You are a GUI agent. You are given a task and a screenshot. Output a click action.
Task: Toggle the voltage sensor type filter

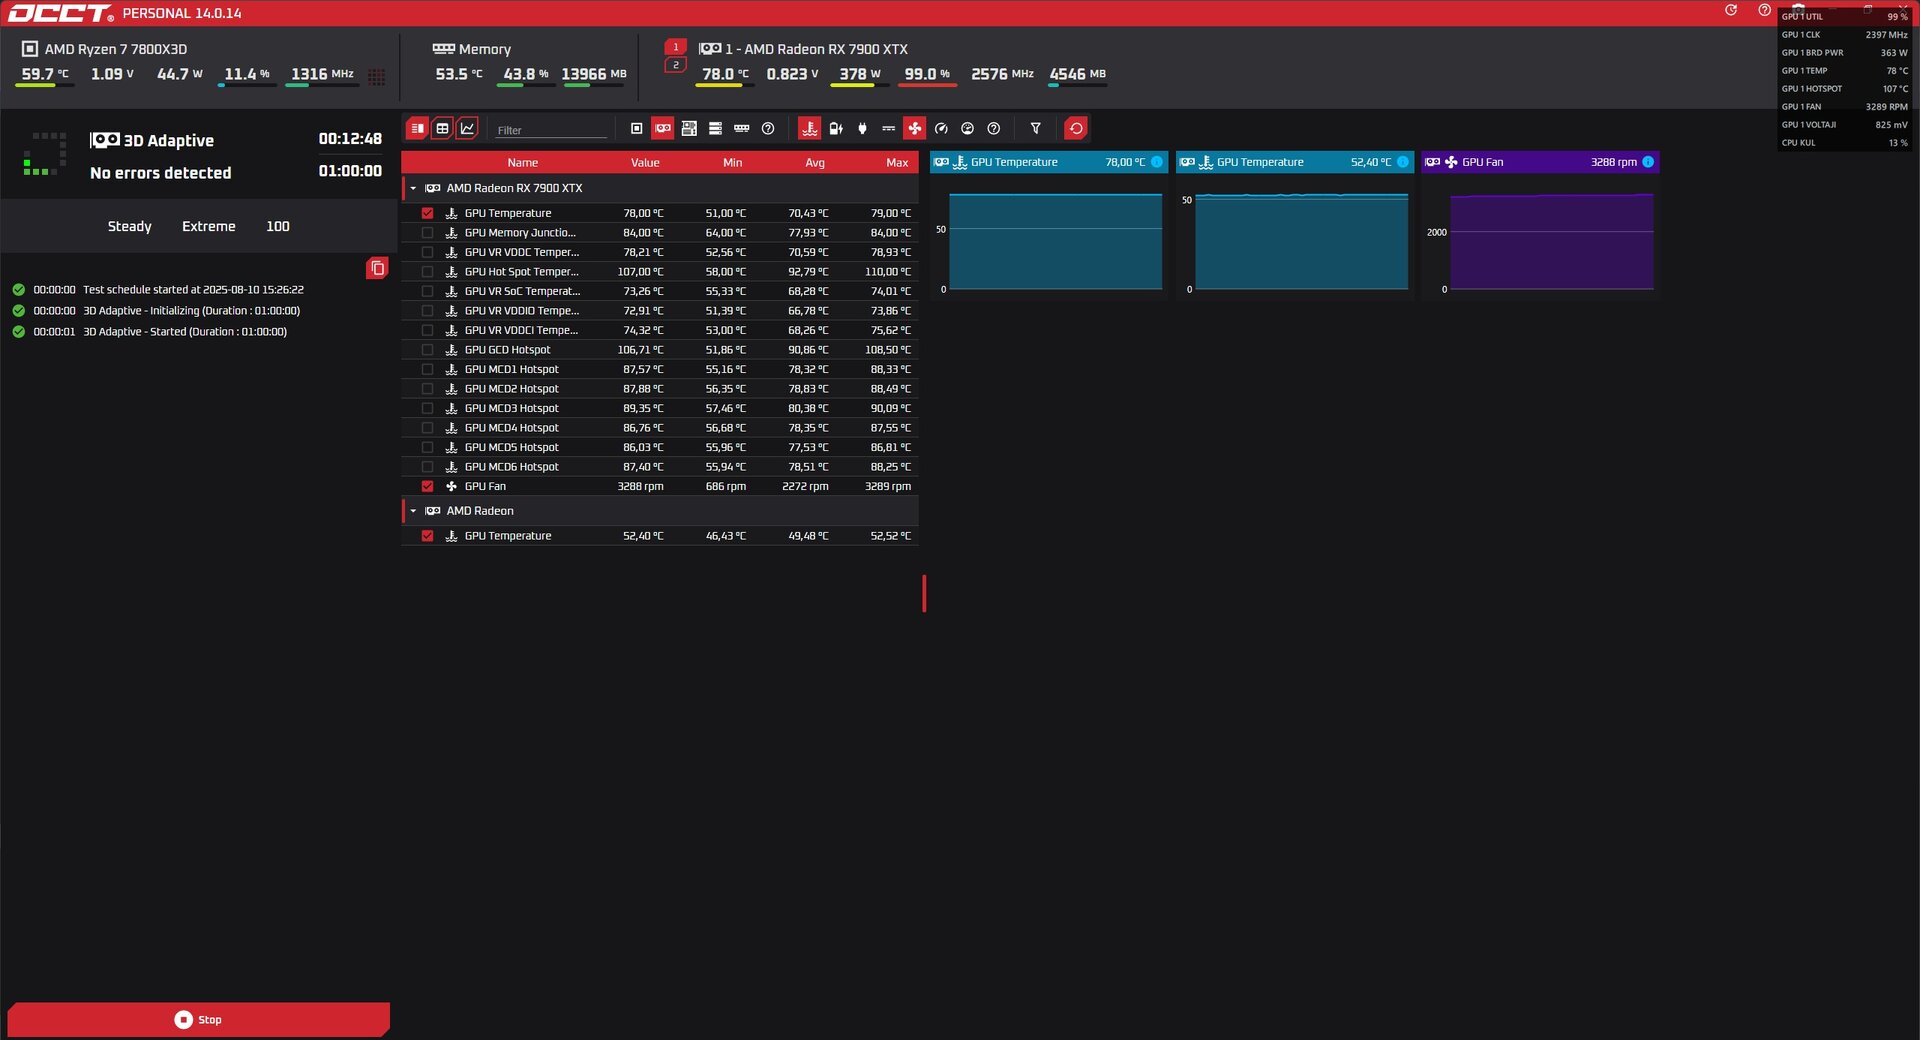point(888,128)
